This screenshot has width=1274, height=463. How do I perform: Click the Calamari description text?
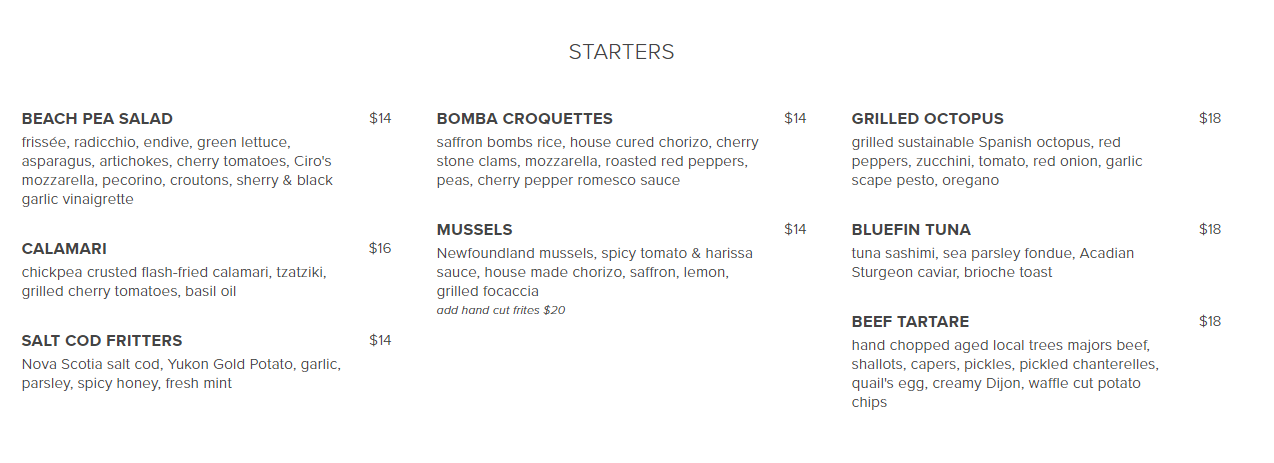click(x=174, y=282)
